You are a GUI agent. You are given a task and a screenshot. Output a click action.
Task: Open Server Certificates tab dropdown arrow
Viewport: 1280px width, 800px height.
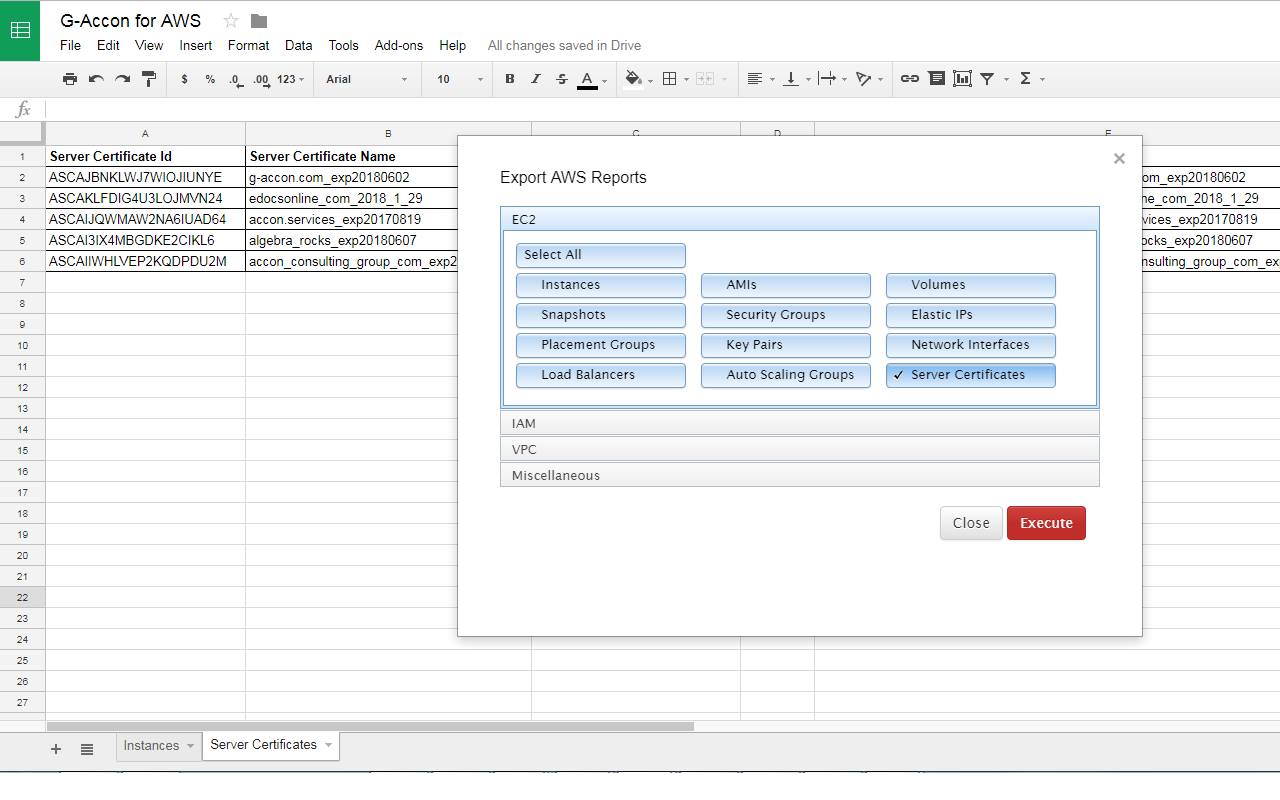click(328, 745)
